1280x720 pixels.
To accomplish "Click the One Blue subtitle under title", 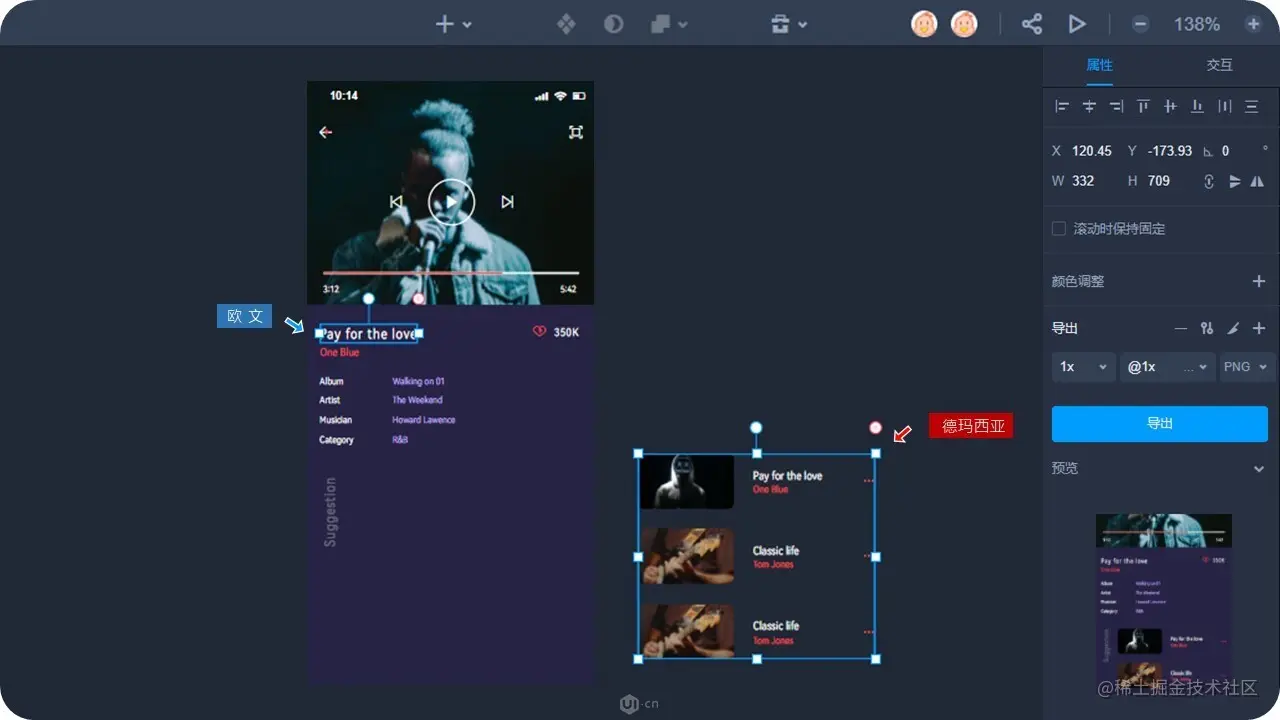I will coord(339,353).
